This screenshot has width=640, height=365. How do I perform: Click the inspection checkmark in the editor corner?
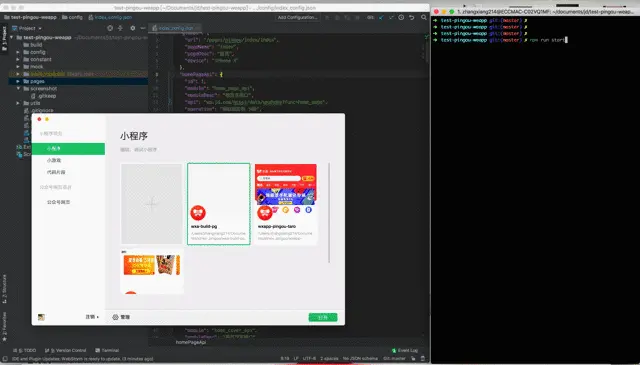(x=426, y=37)
